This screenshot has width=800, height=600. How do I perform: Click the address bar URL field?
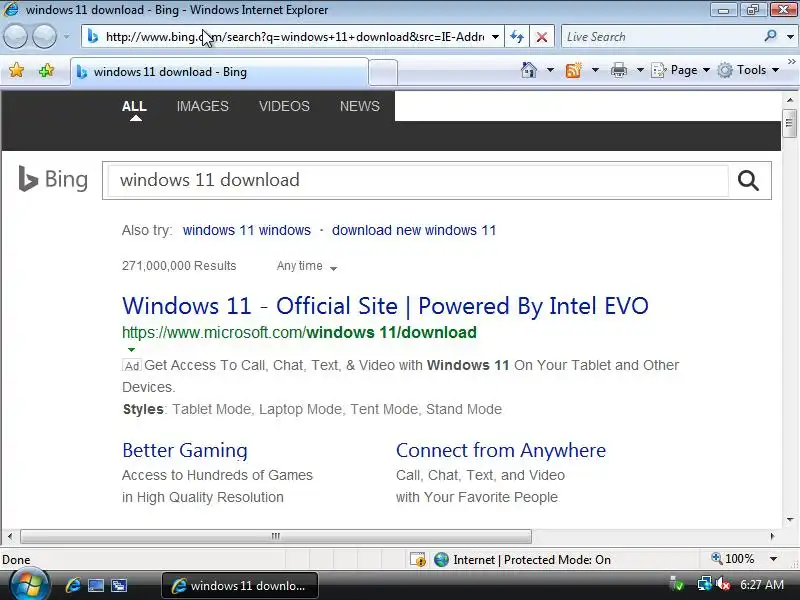(292, 37)
